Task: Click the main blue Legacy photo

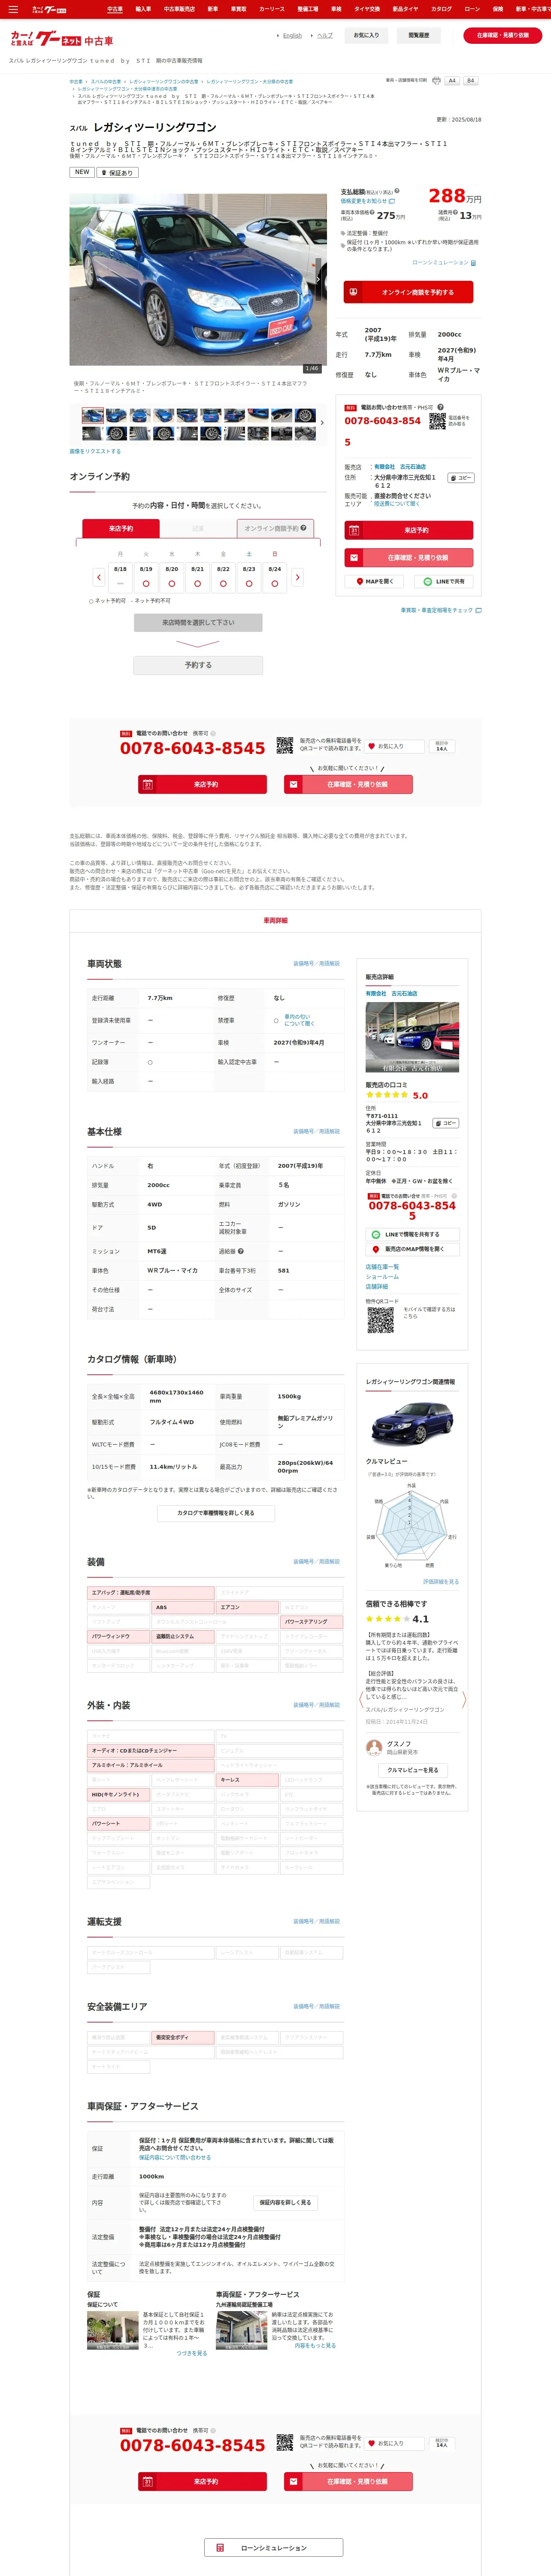Action: (198, 280)
